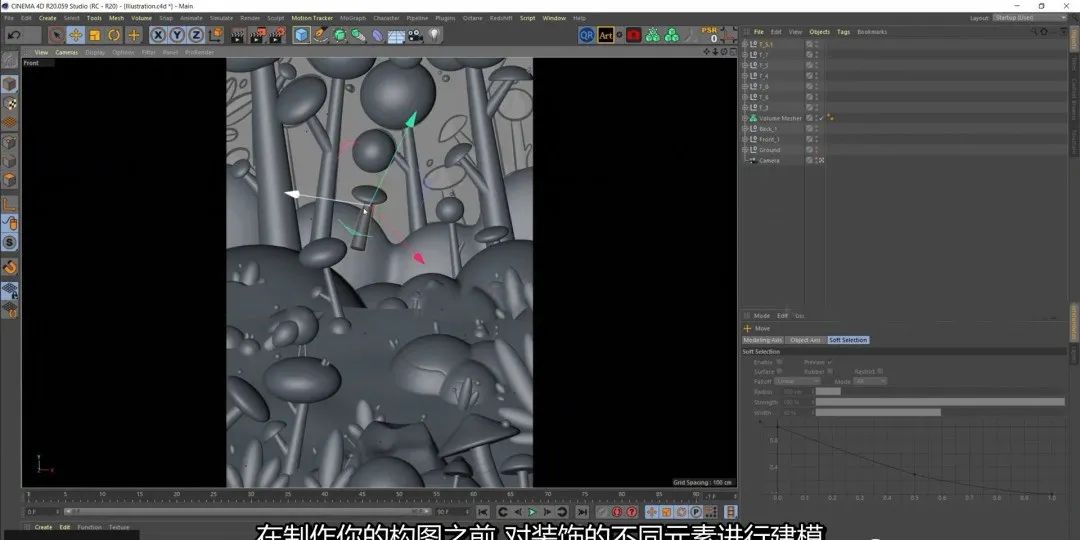
Task: Toggle the Z axis lock
Action: [x=196, y=35]
